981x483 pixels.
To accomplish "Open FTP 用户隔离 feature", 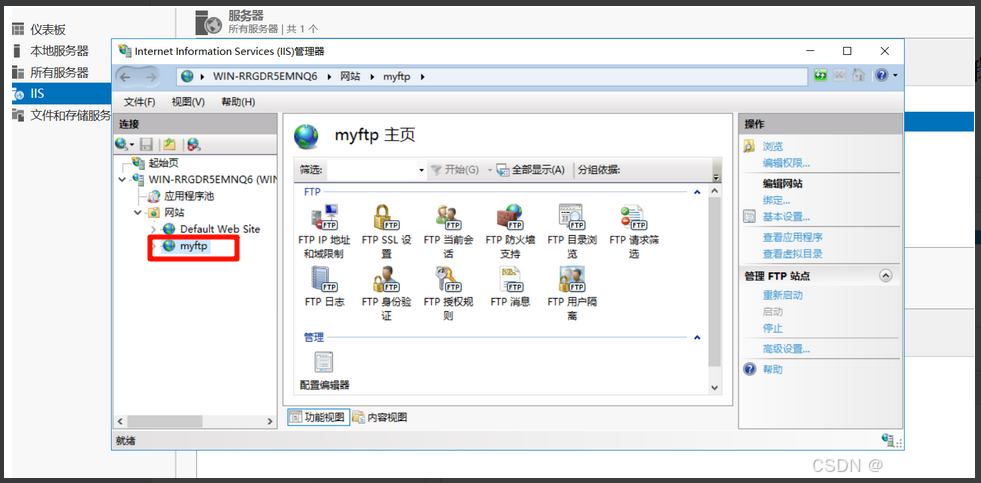I will coord(572,293).
